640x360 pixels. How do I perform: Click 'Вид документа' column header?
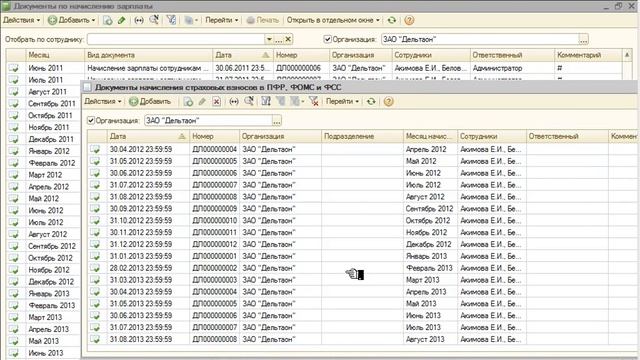148,55
